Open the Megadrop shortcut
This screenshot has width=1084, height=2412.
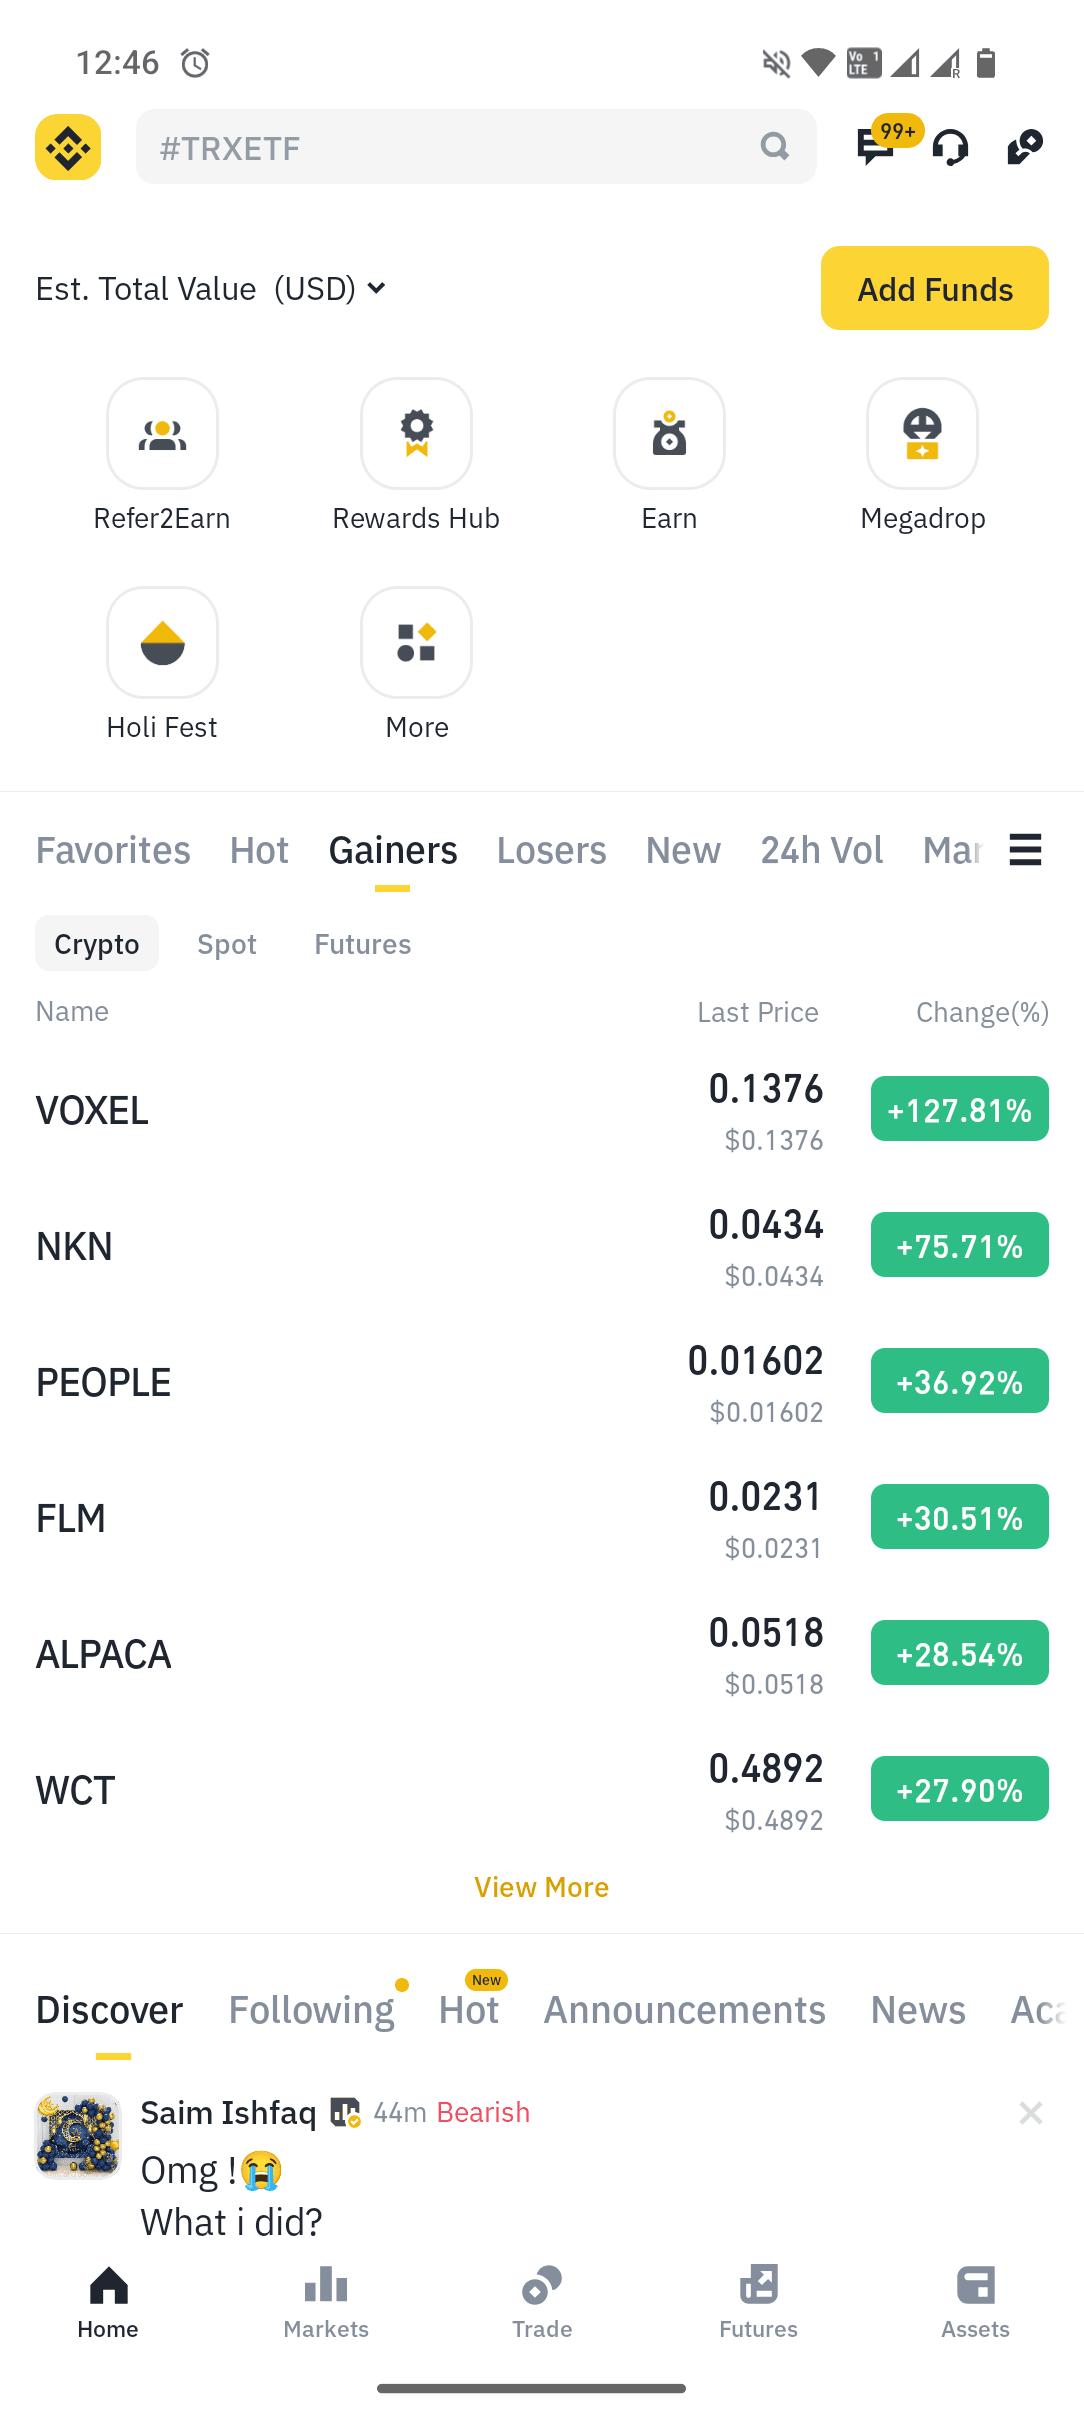922,434
